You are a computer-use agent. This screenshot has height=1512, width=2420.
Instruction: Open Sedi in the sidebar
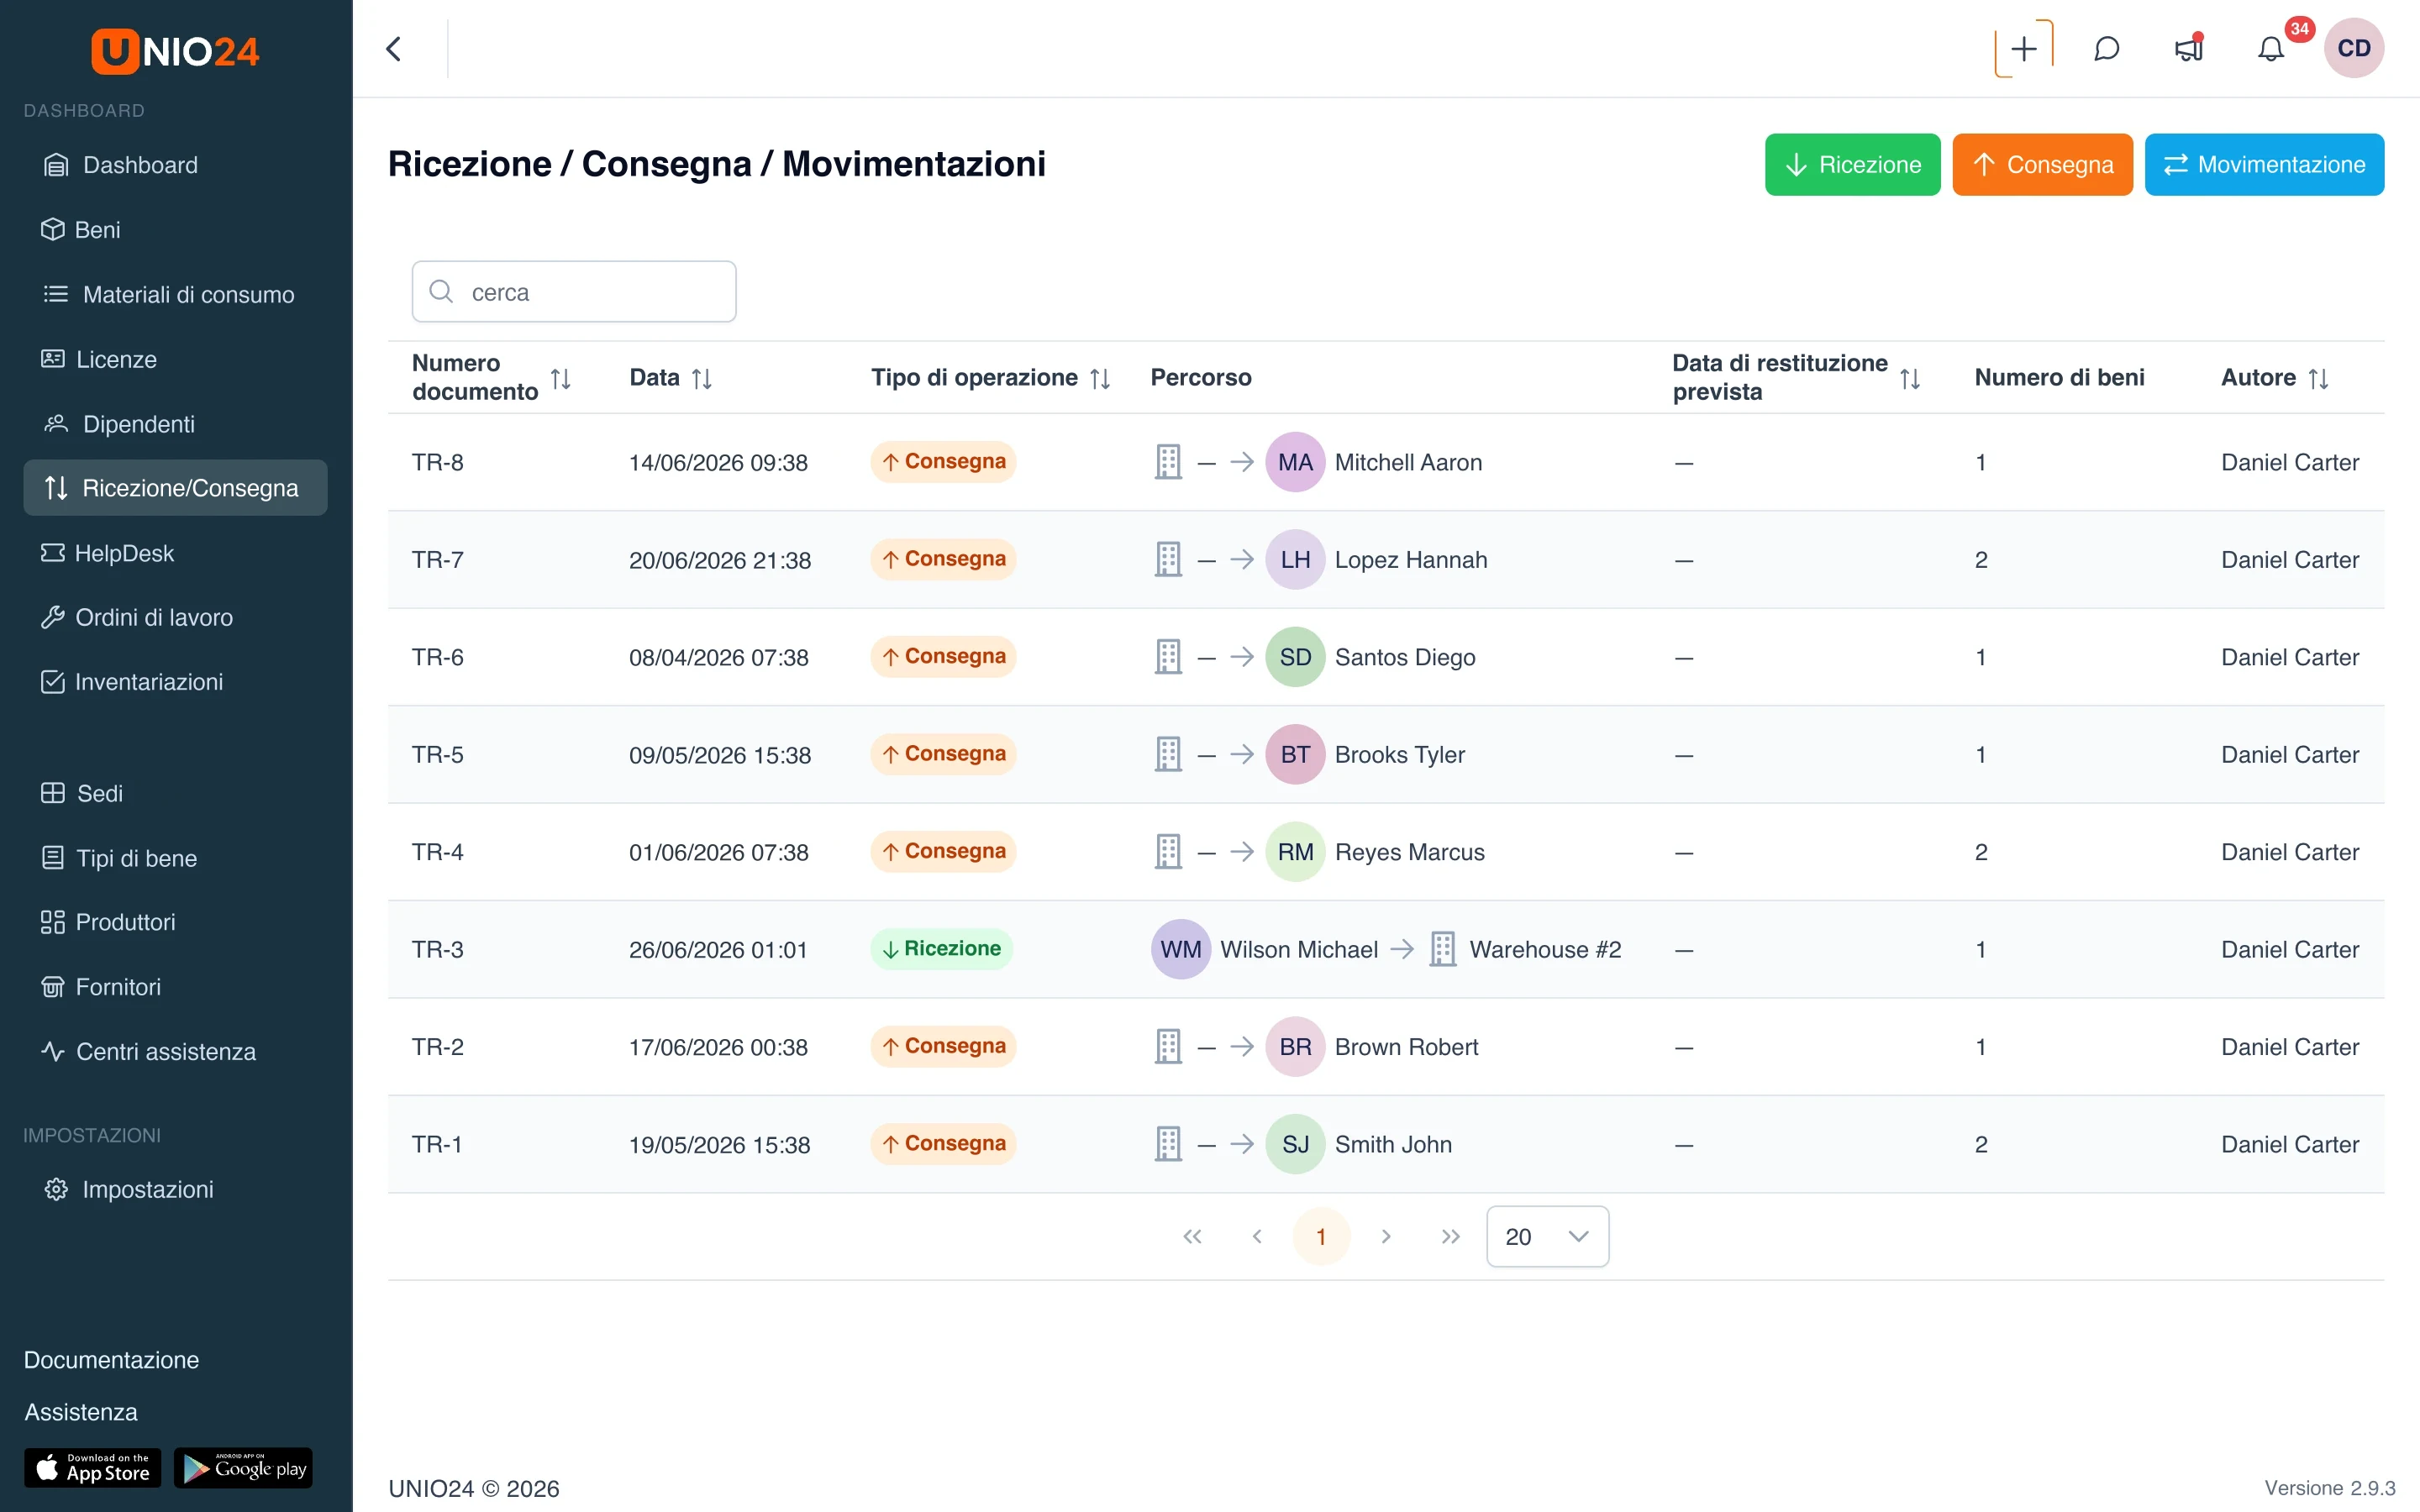(x=175, y=793)
